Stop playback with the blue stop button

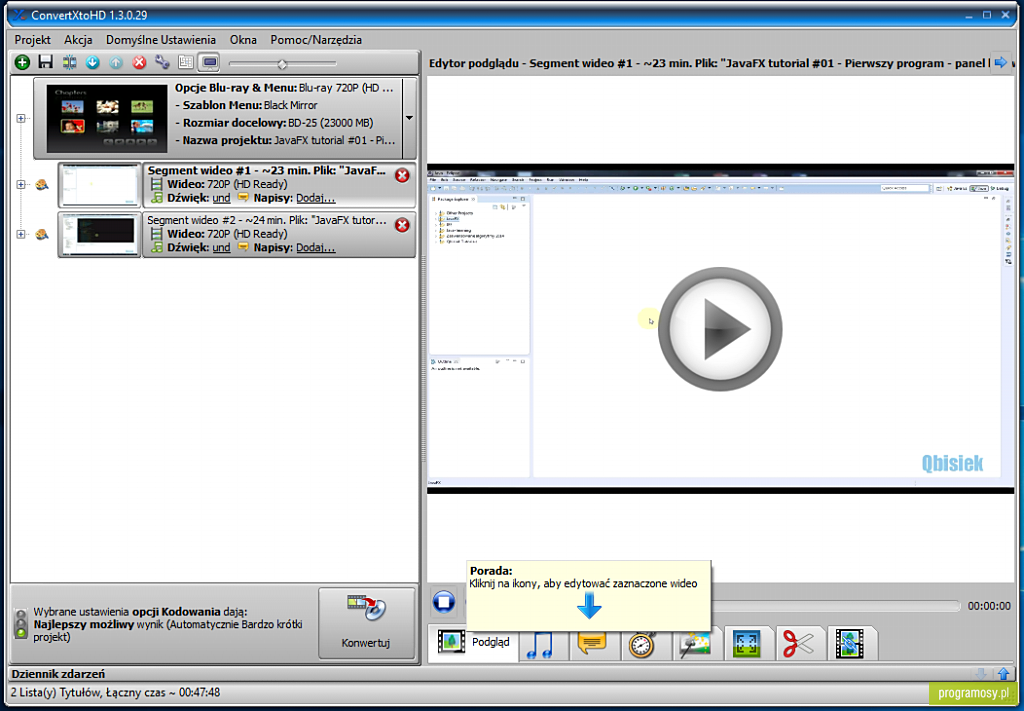[x=444, y=601]
